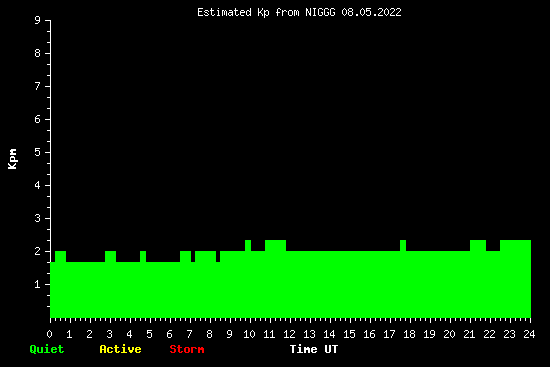
Task: Click the date 08.05.2022 in the title
Action: click(x=371, y=12)
